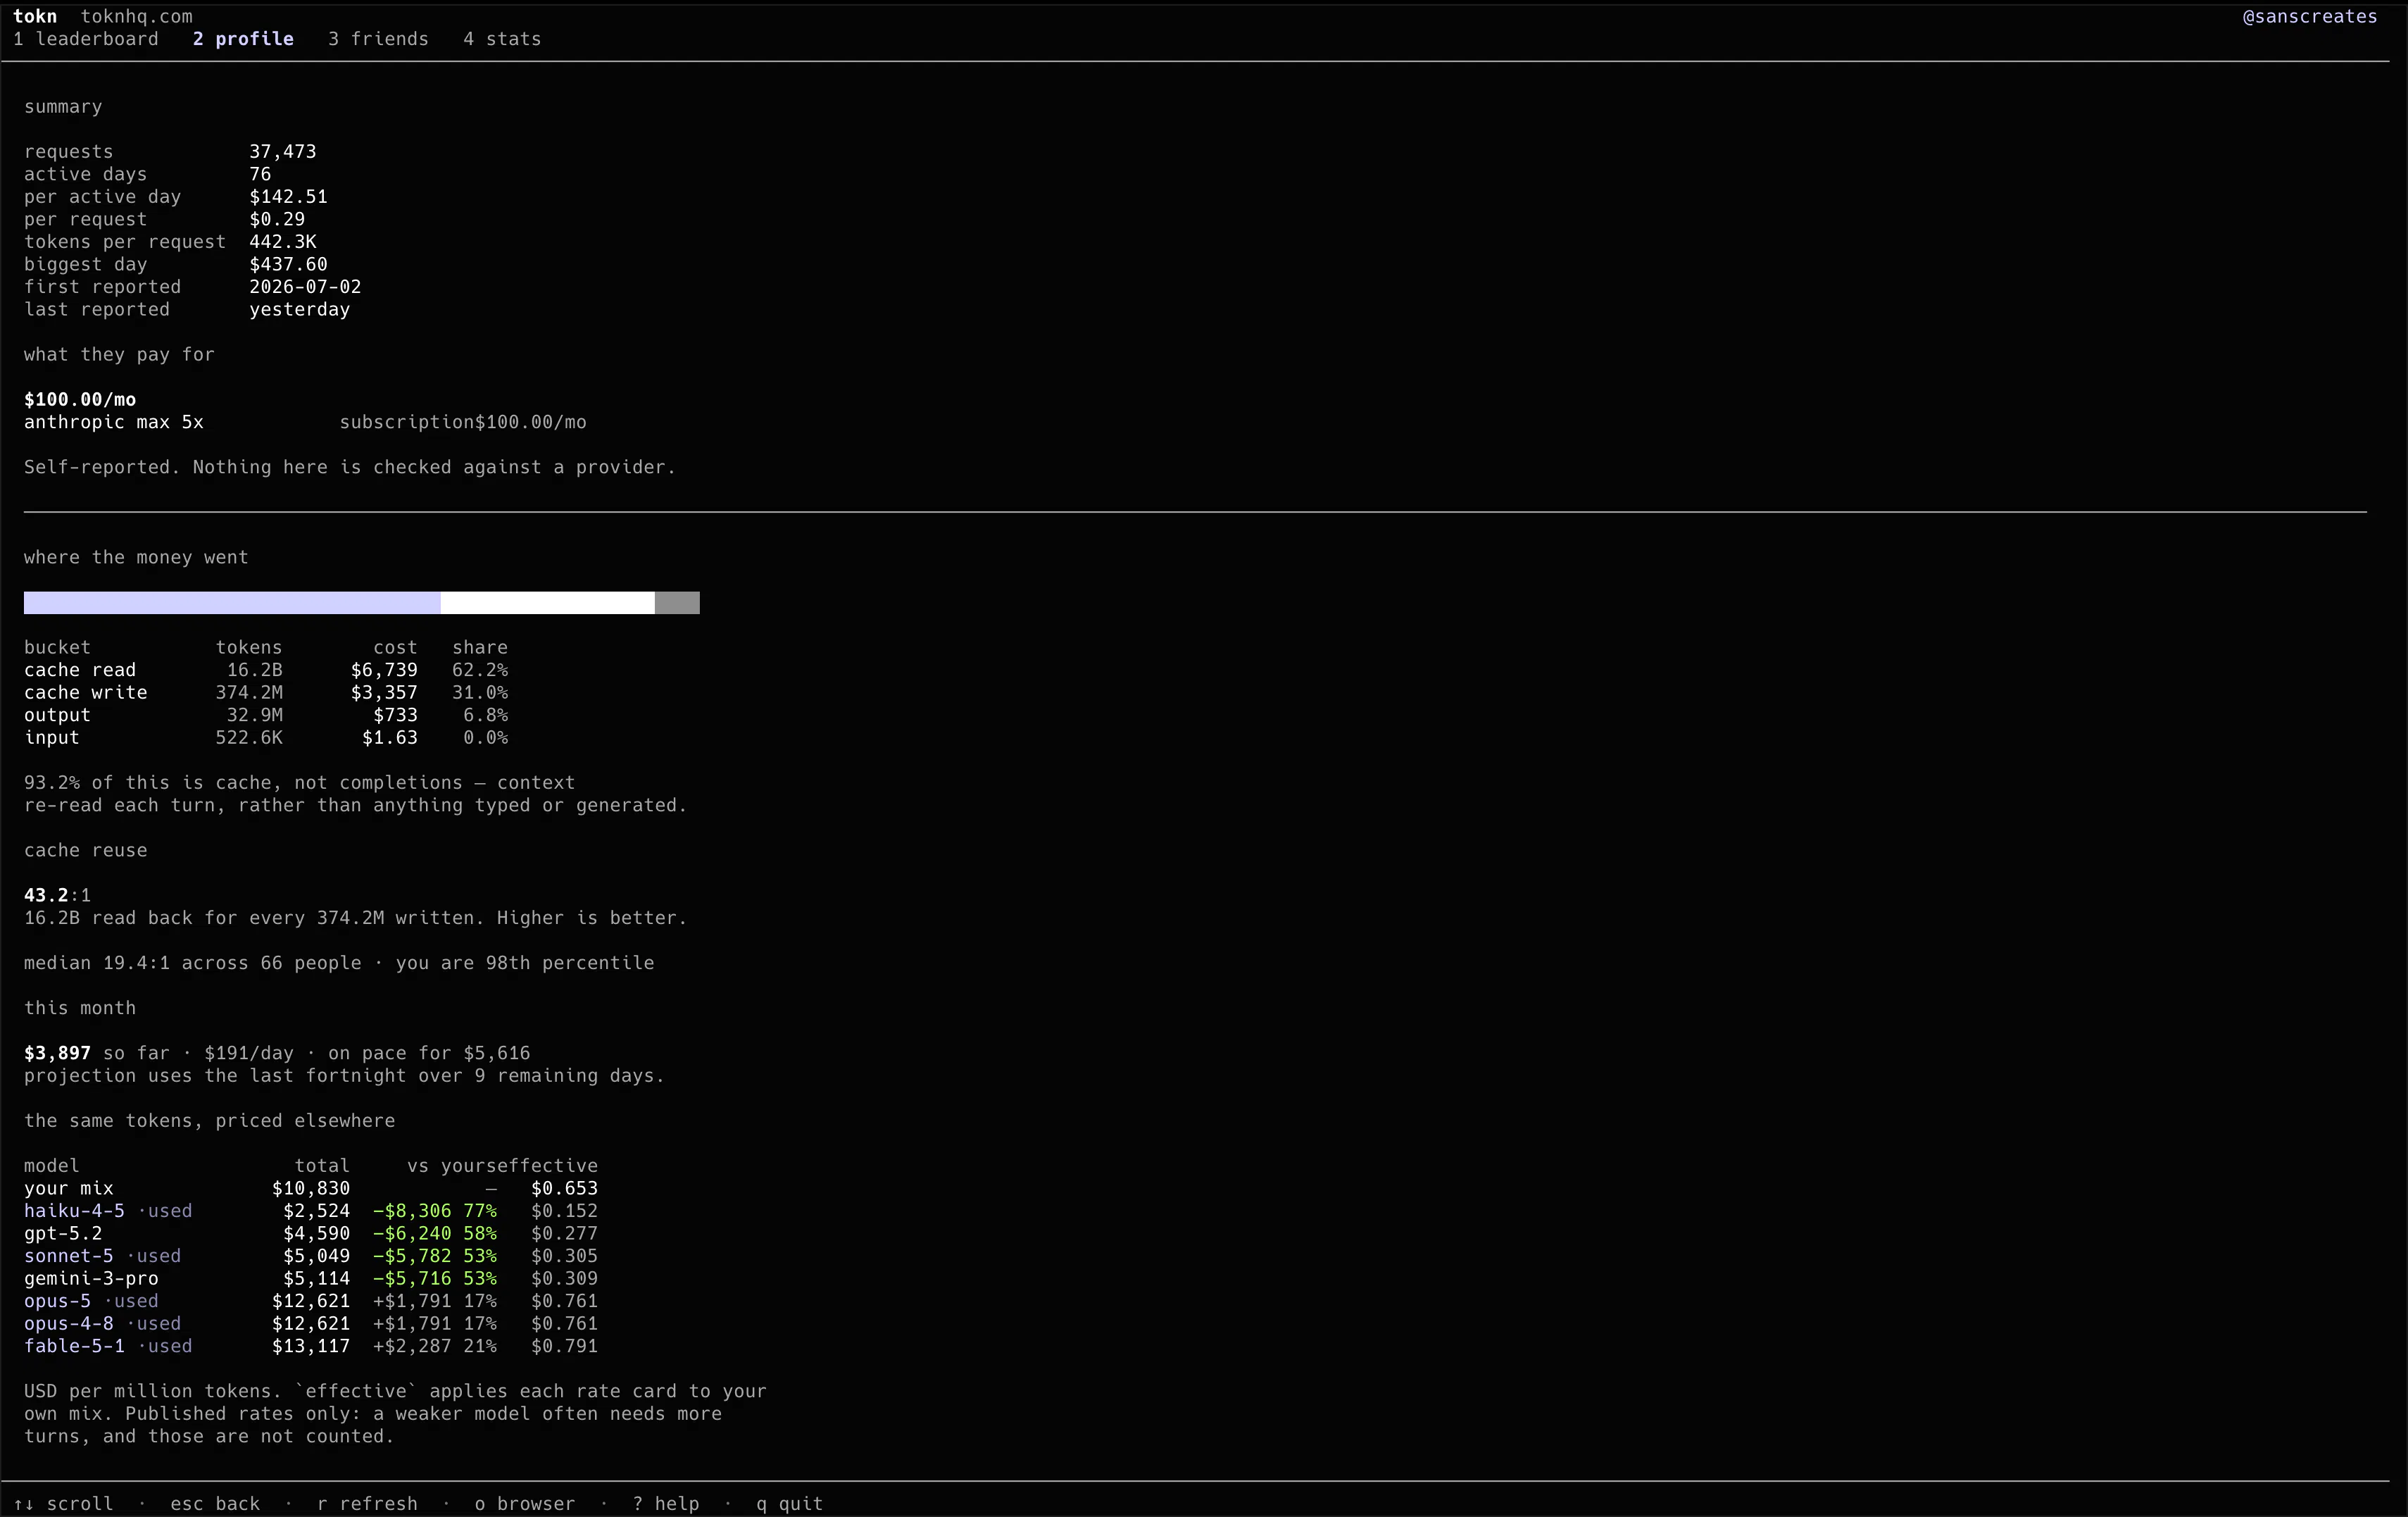Click 'esc back' in the footer
The height and width of the screenshot is (1517, 2408).
(215, 1503)
